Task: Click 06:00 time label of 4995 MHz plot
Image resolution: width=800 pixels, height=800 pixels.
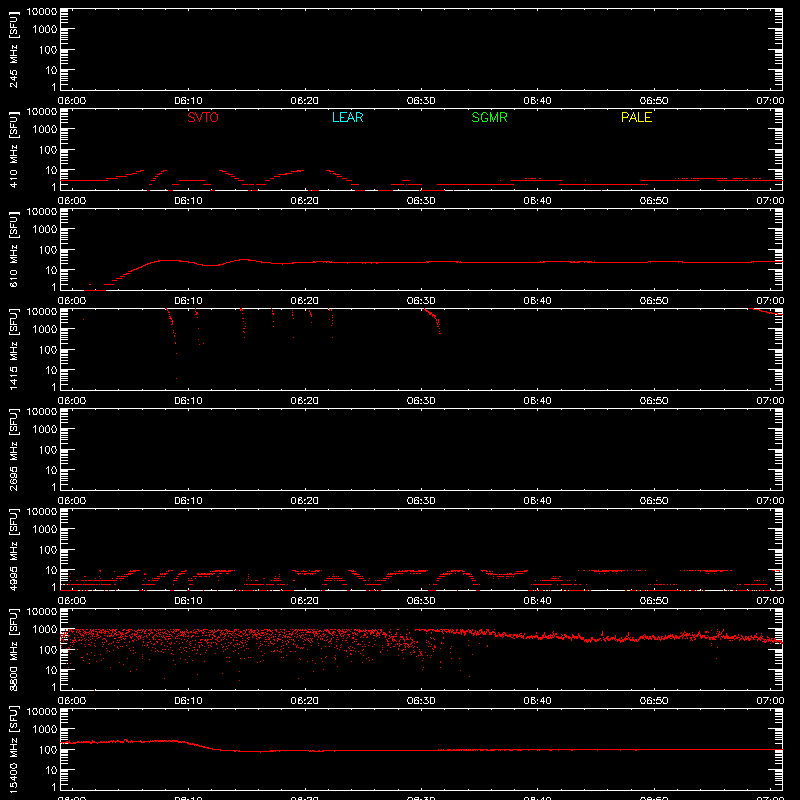Action: tap(72, 601)
